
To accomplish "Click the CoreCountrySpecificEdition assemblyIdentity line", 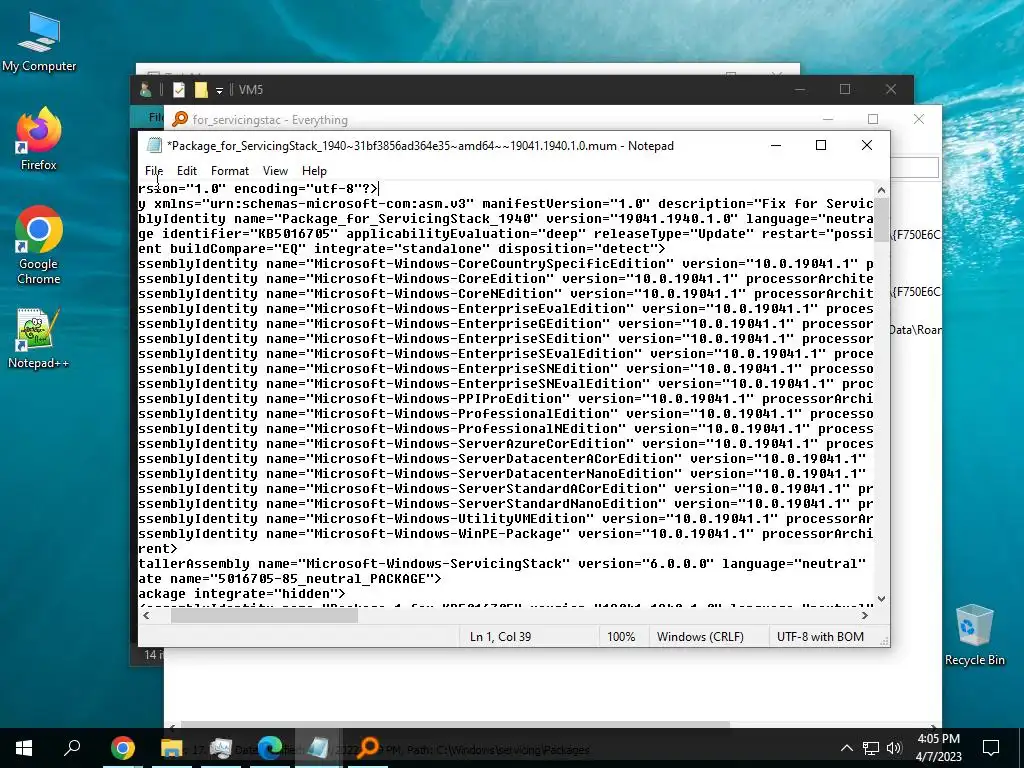I will (505, 264).
